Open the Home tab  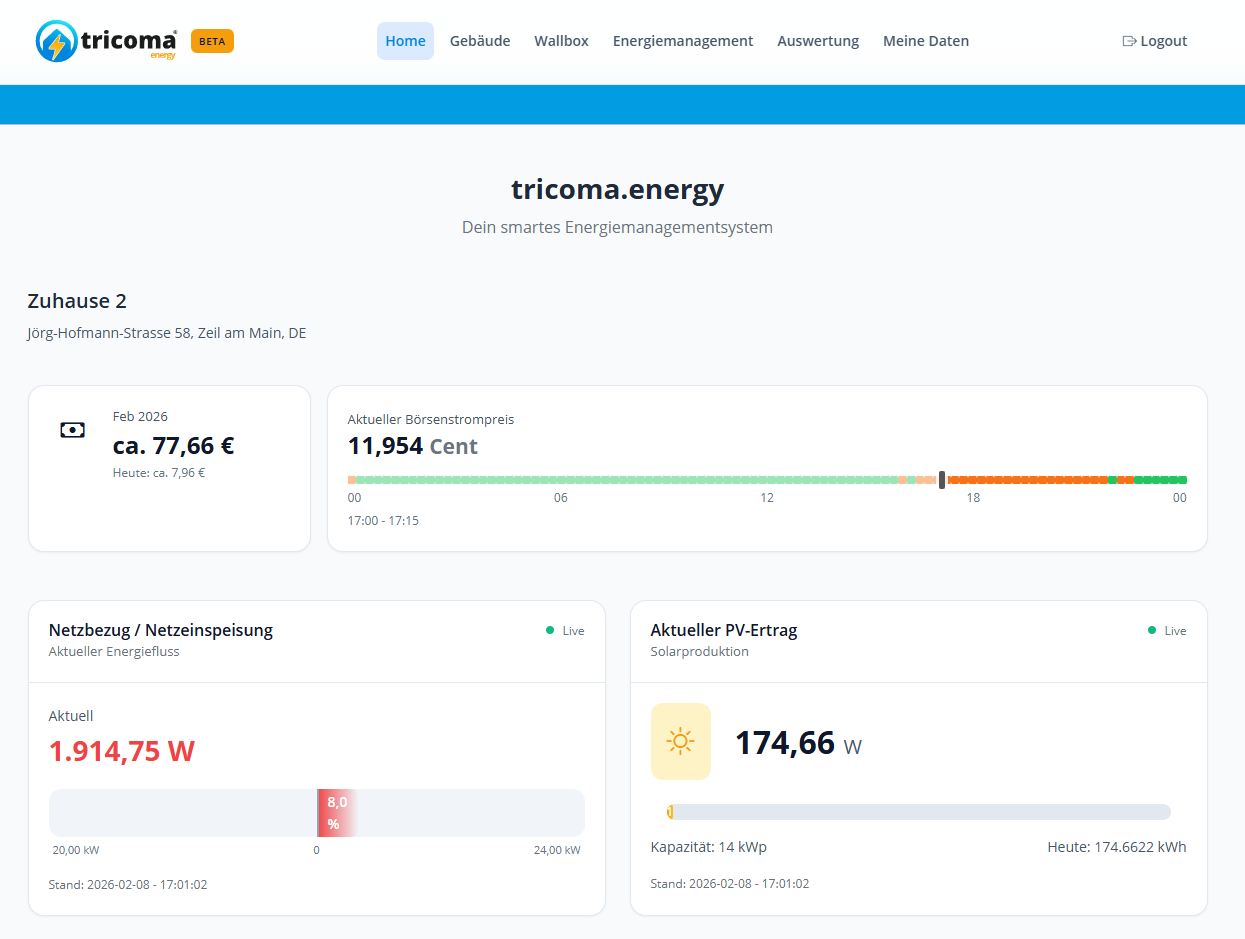(405, 41)
